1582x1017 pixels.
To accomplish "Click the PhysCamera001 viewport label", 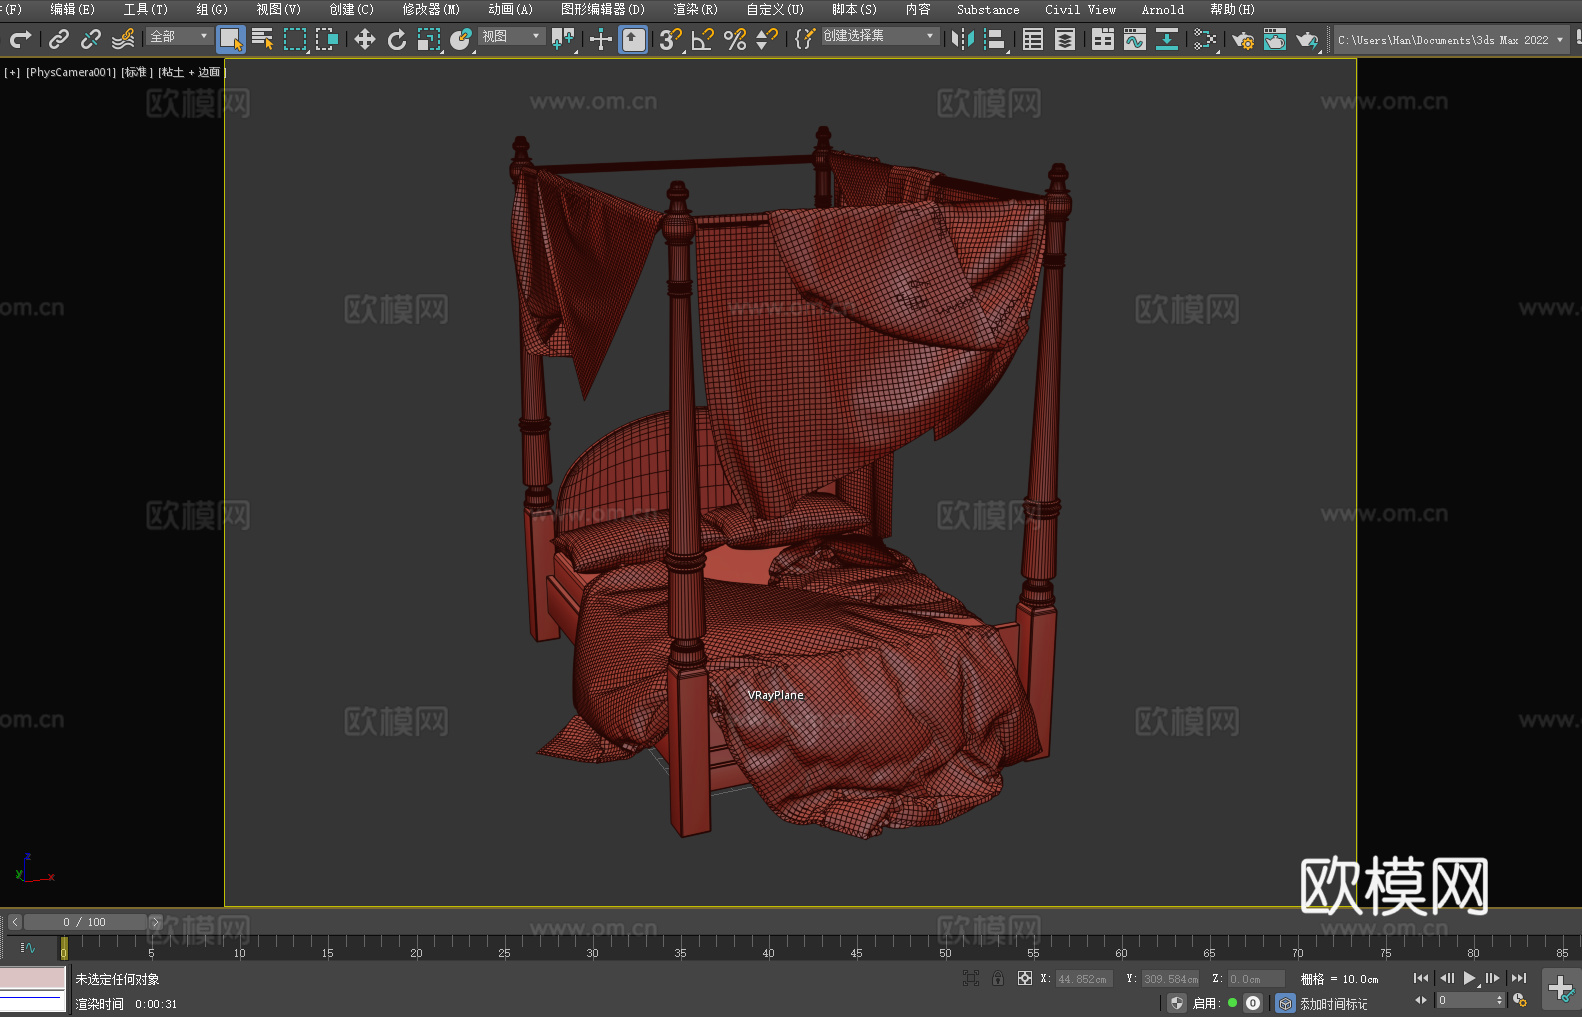I will [70, 72].
